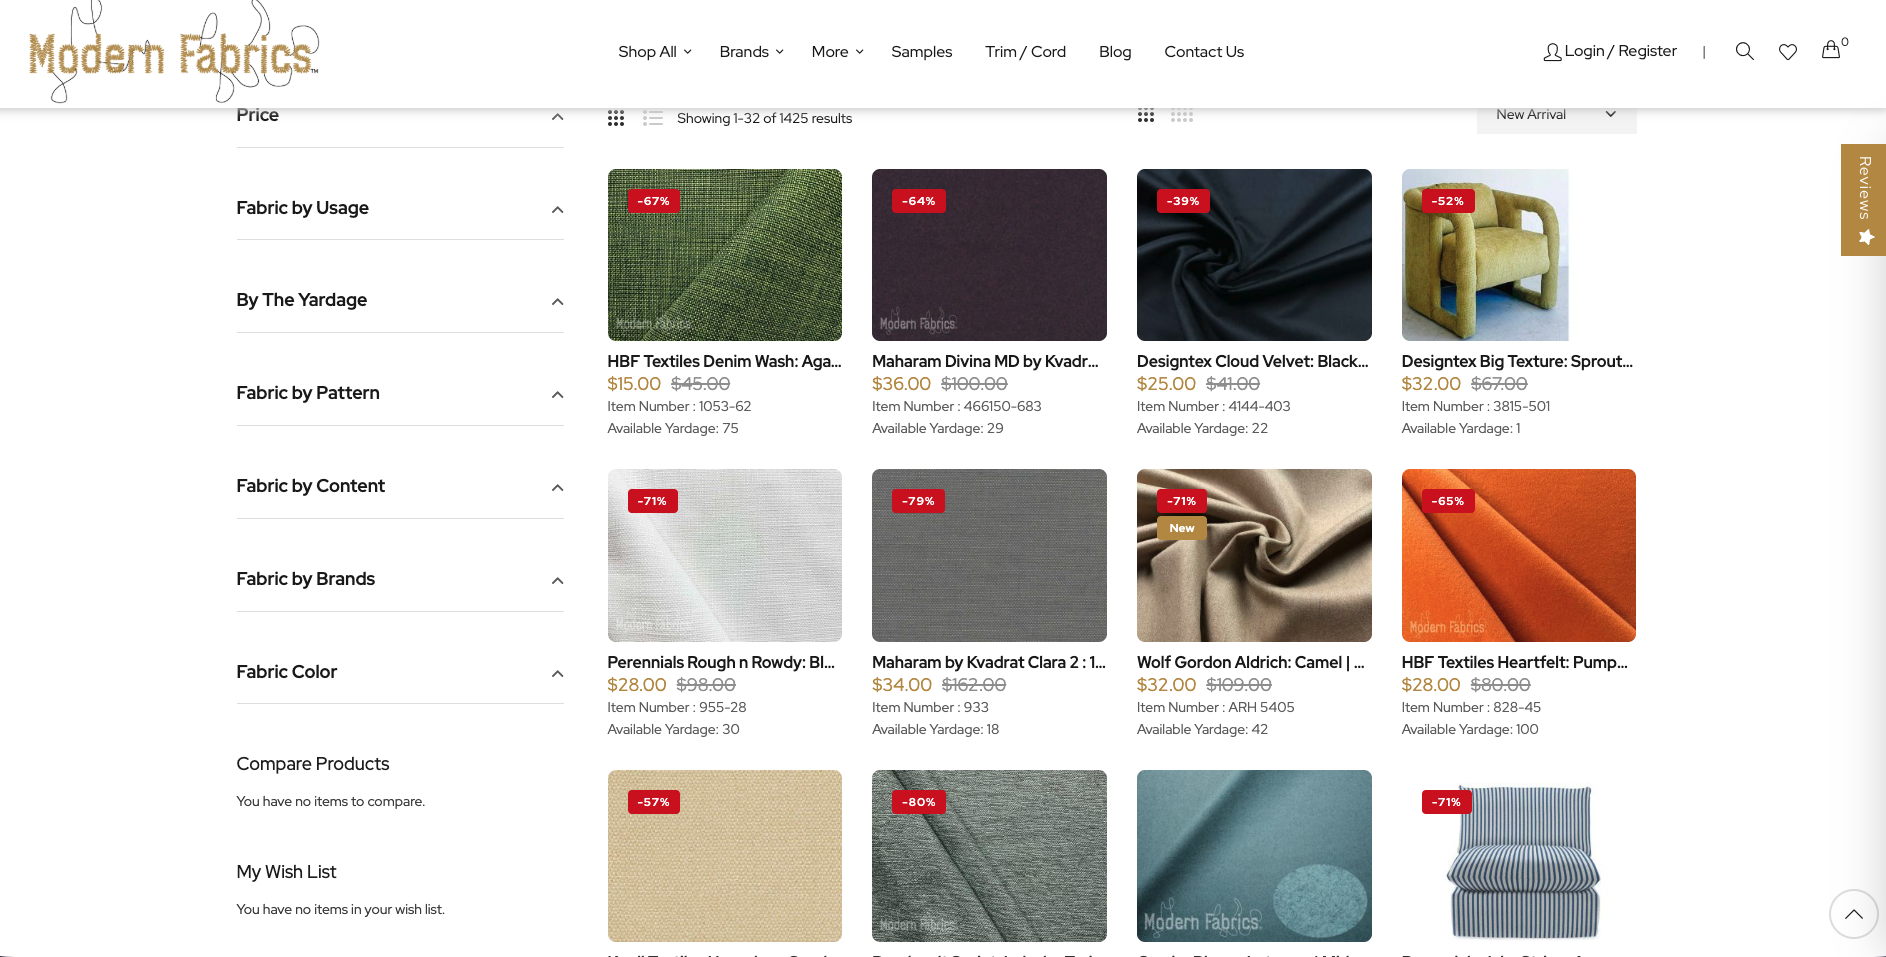Click the New badge on Wolf Gordon Aldrich
The height and width of the screenshot is (957, 1886).
click(x=1182, y=528)
